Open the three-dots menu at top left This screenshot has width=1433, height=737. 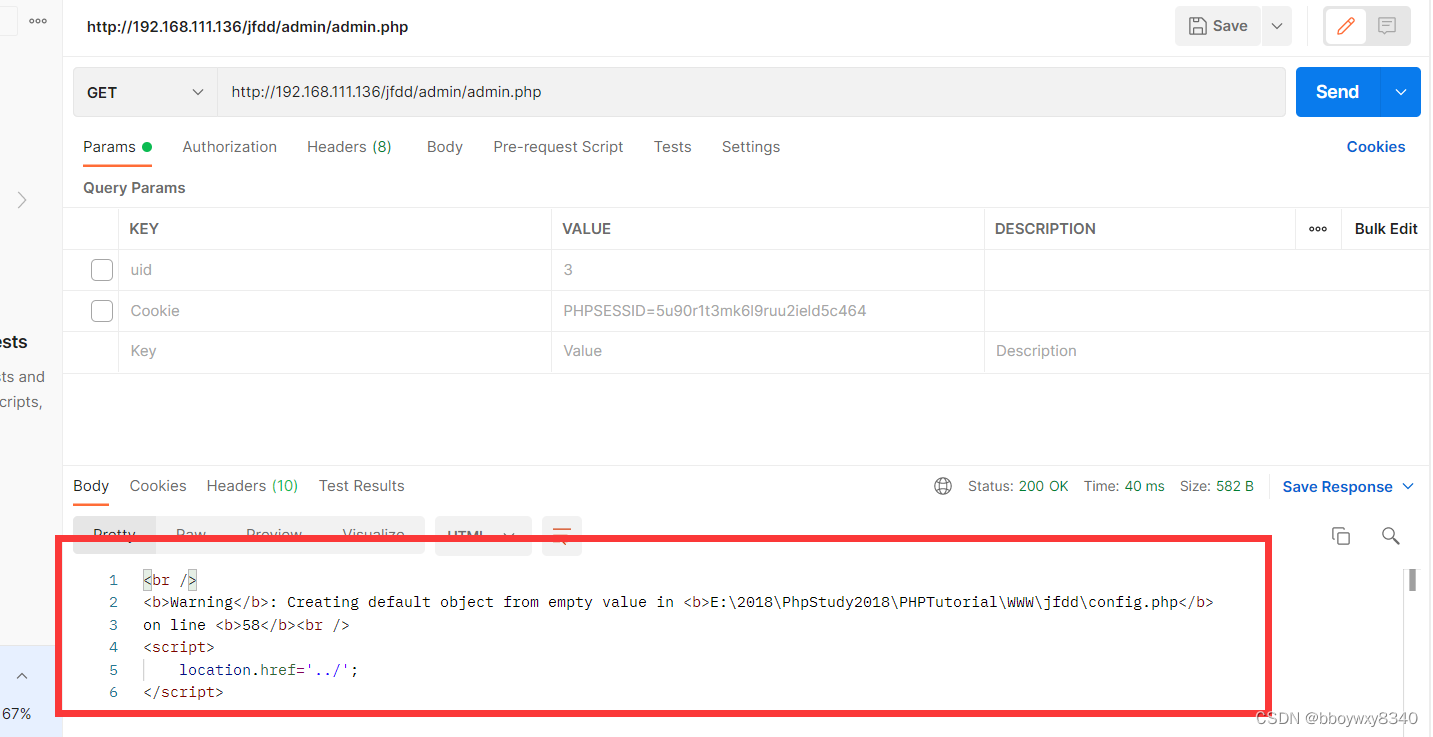(x=38, y=20)
